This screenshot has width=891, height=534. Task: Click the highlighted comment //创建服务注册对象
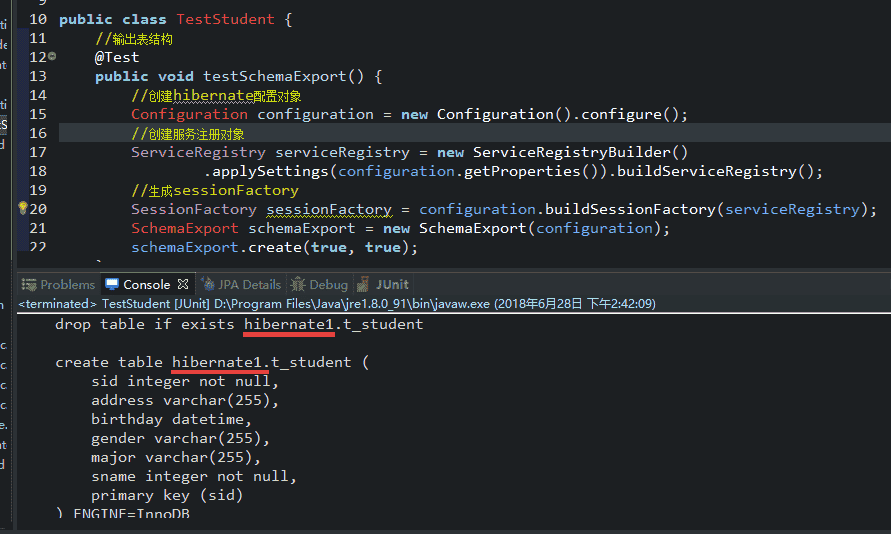pyautogui.click(x=188, y=134)
